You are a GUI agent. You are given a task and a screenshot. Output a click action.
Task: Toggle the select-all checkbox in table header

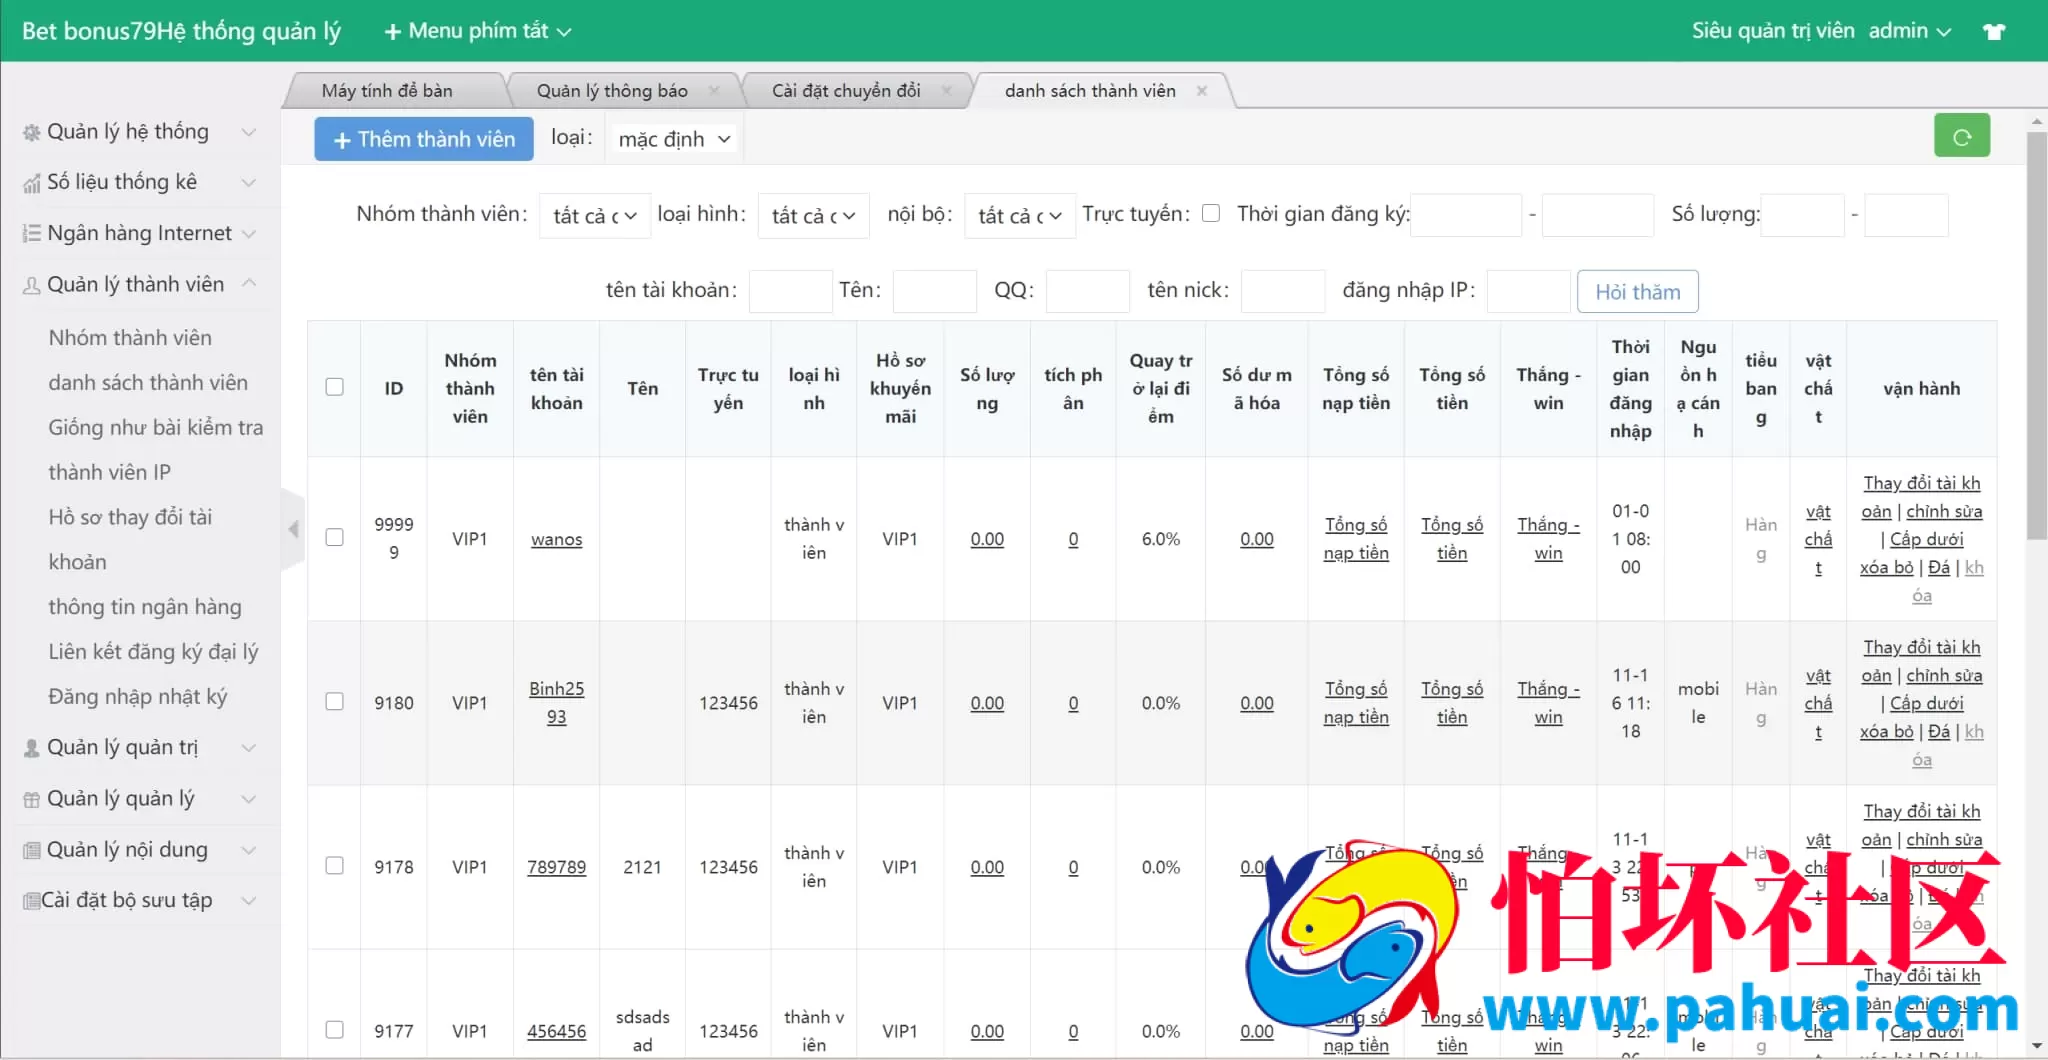pyautogui.click(x=335, y=387)
